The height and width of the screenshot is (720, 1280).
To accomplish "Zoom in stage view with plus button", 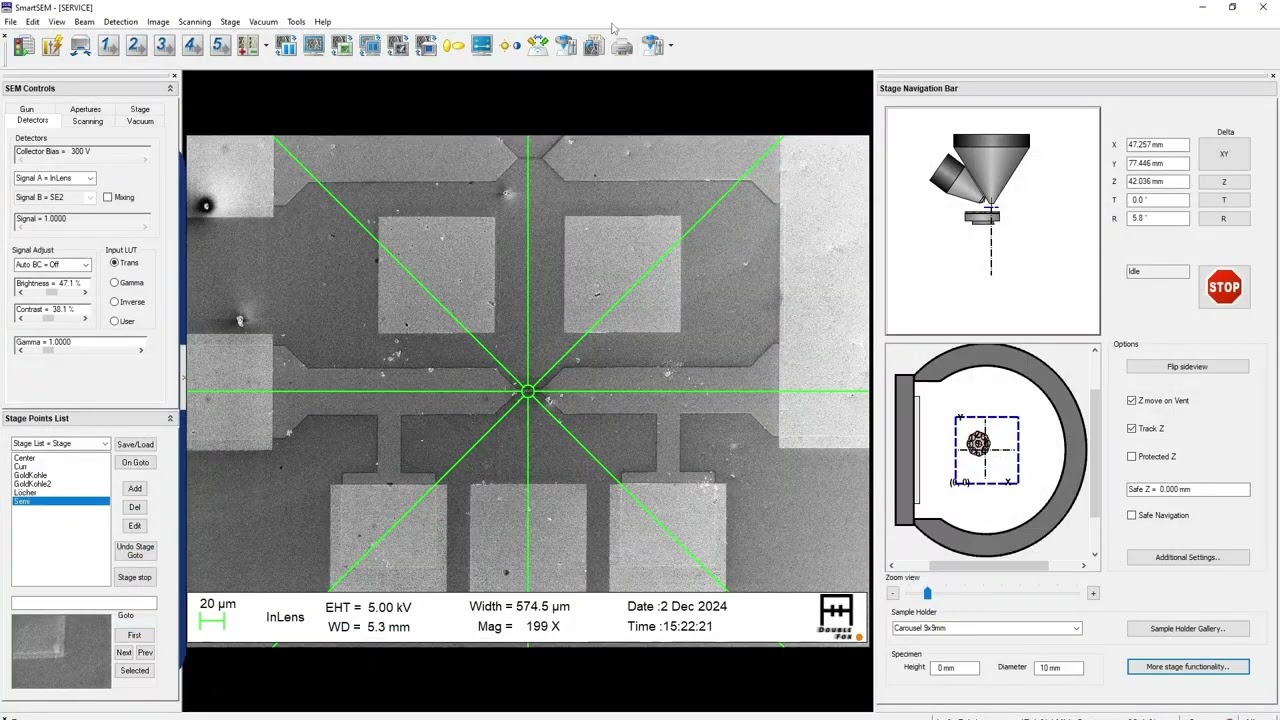I will [1093, 593].
